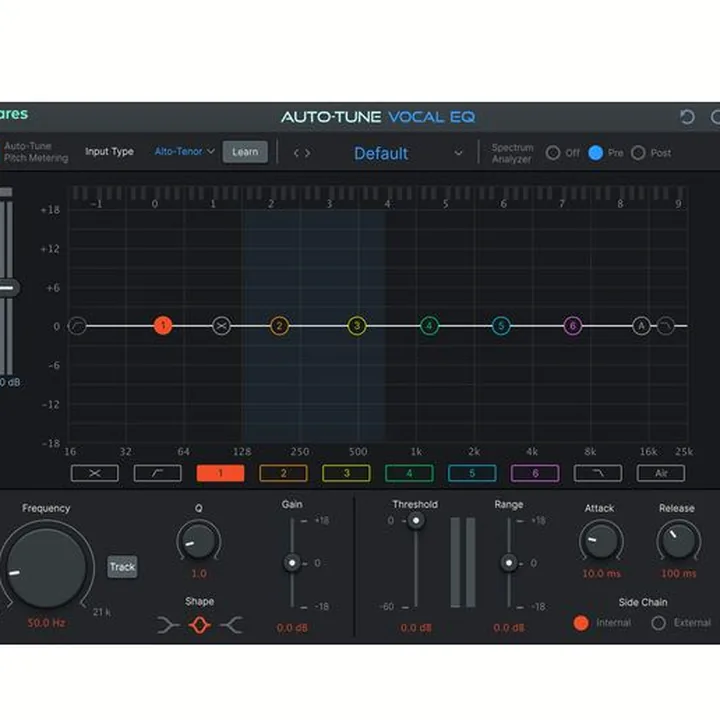Viewport: 720px width, 720px height.
Task: Click the Auto-Tune Pitch Metering label
Action: pyautogui.click(x=36, y=152)
